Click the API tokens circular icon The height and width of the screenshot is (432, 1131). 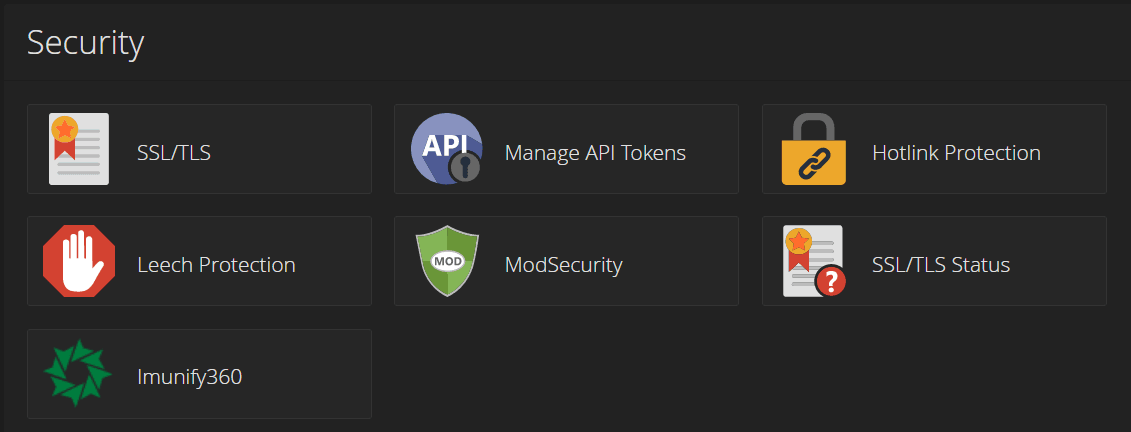pyautogui.click(x=446, y=149)
